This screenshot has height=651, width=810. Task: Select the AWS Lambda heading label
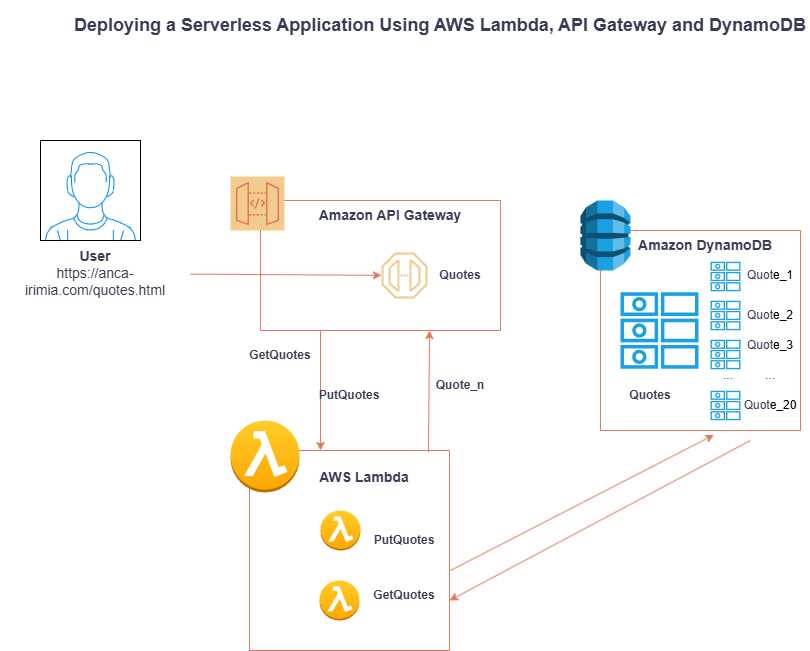364,477
